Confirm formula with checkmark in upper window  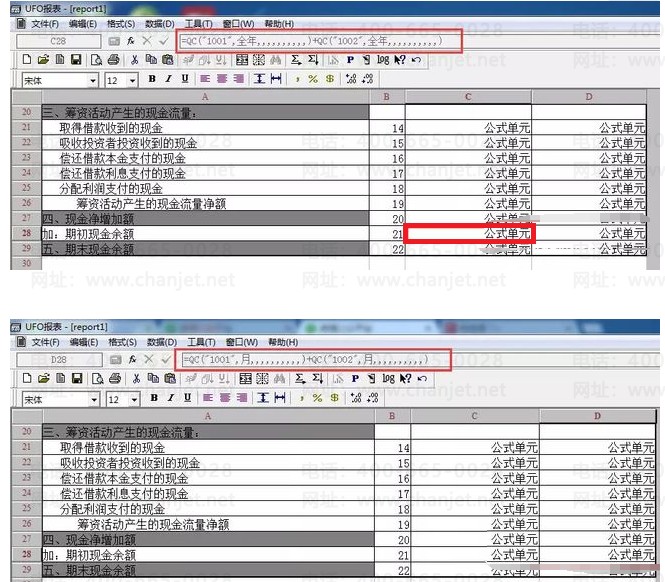(x=164, y=41)
